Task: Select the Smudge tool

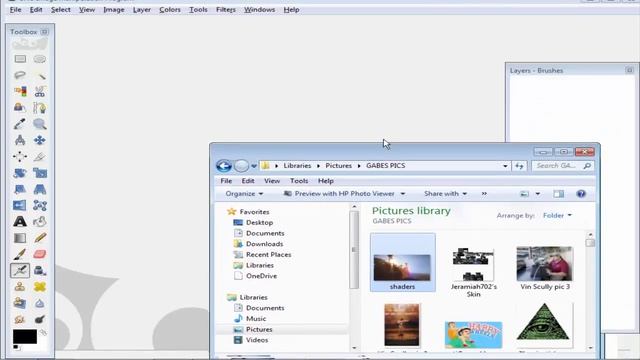Action: pyautogui.click(x=20, y=319)
